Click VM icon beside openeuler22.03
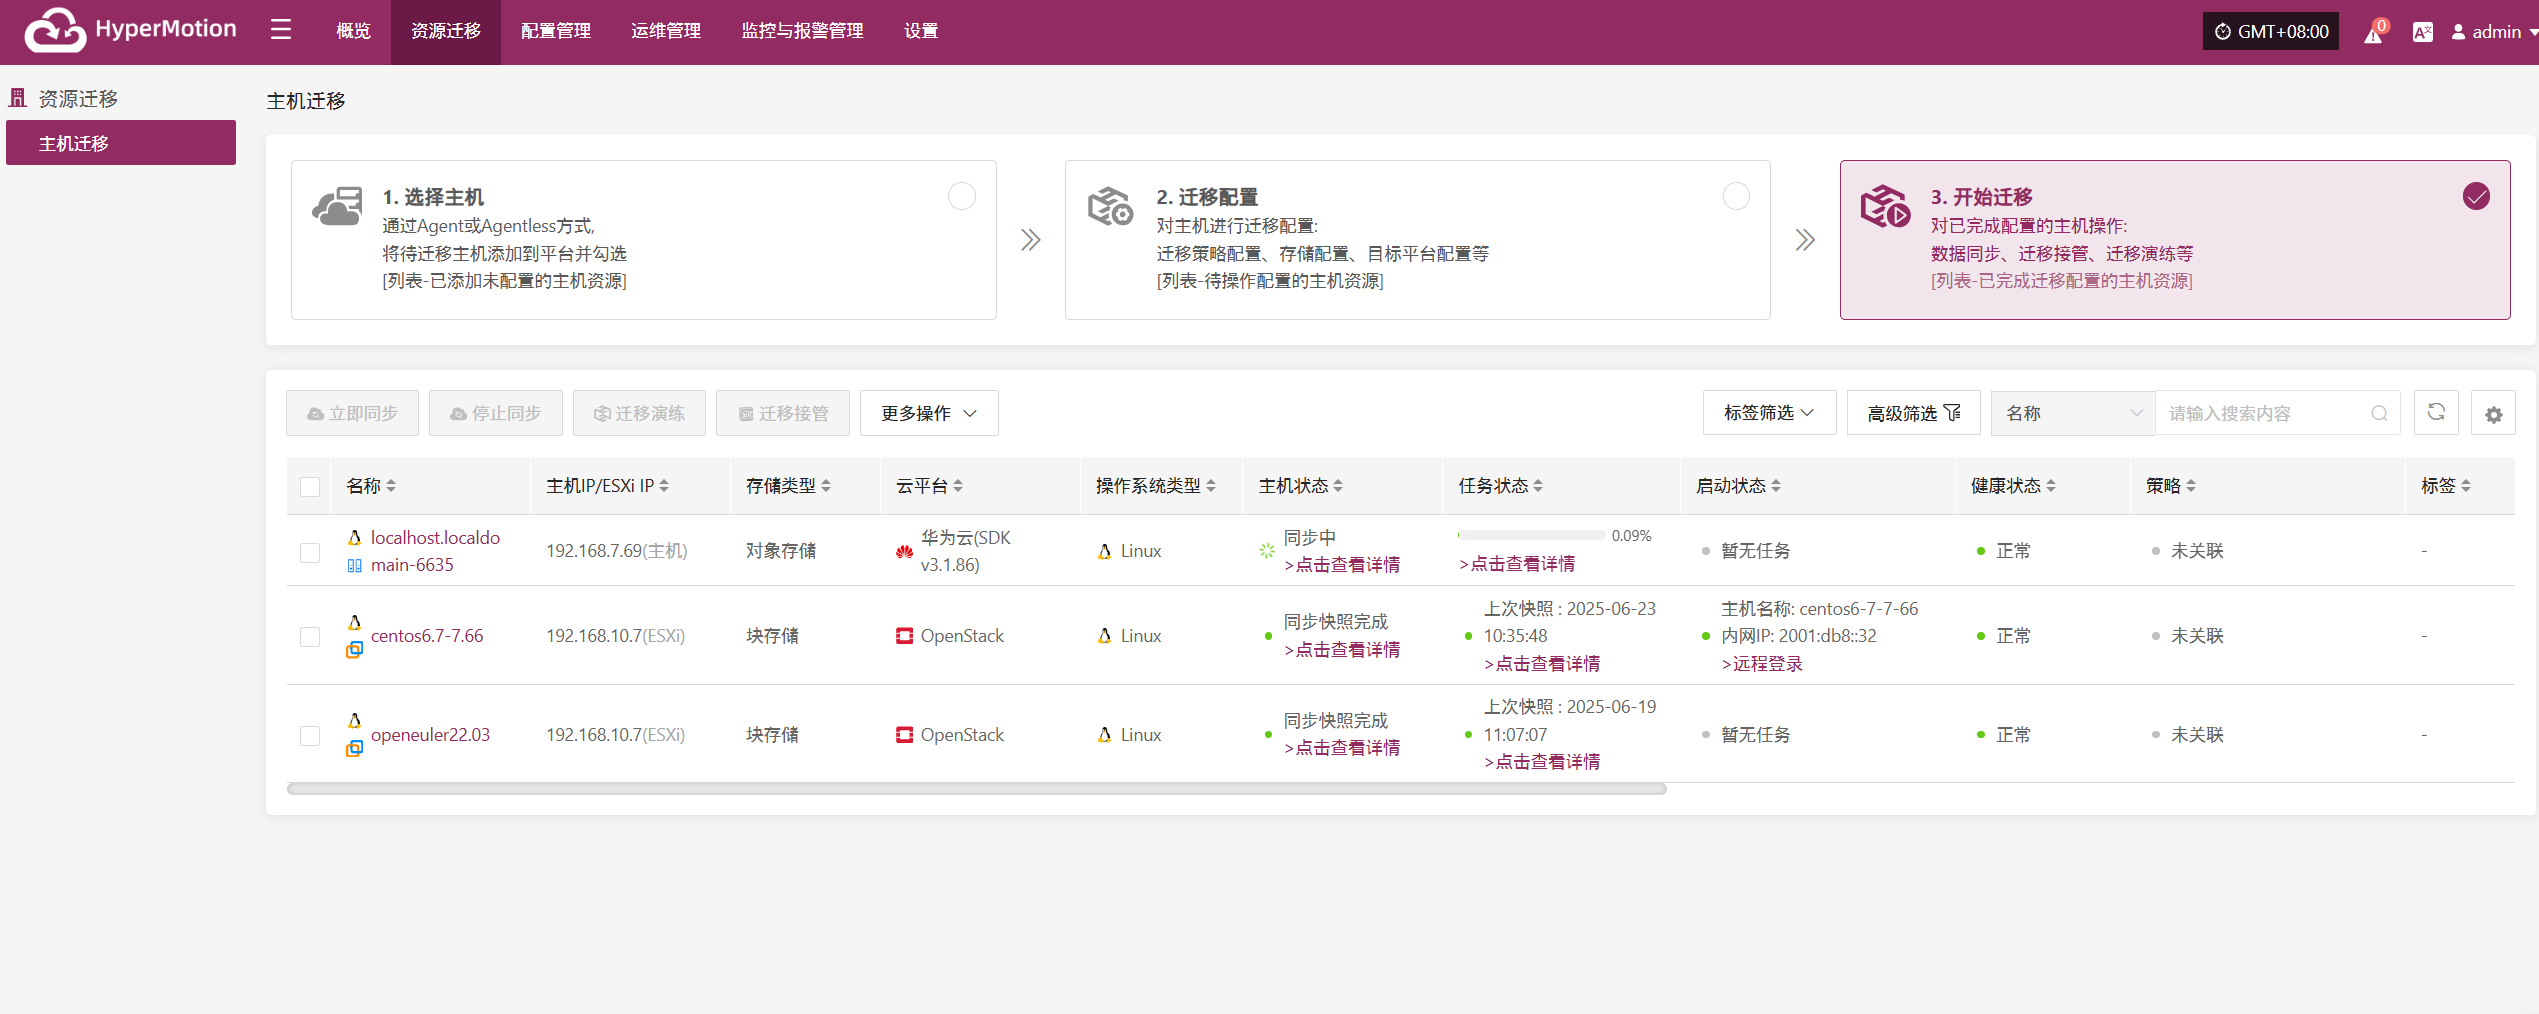The image size is (2539, 1014). 354,749
